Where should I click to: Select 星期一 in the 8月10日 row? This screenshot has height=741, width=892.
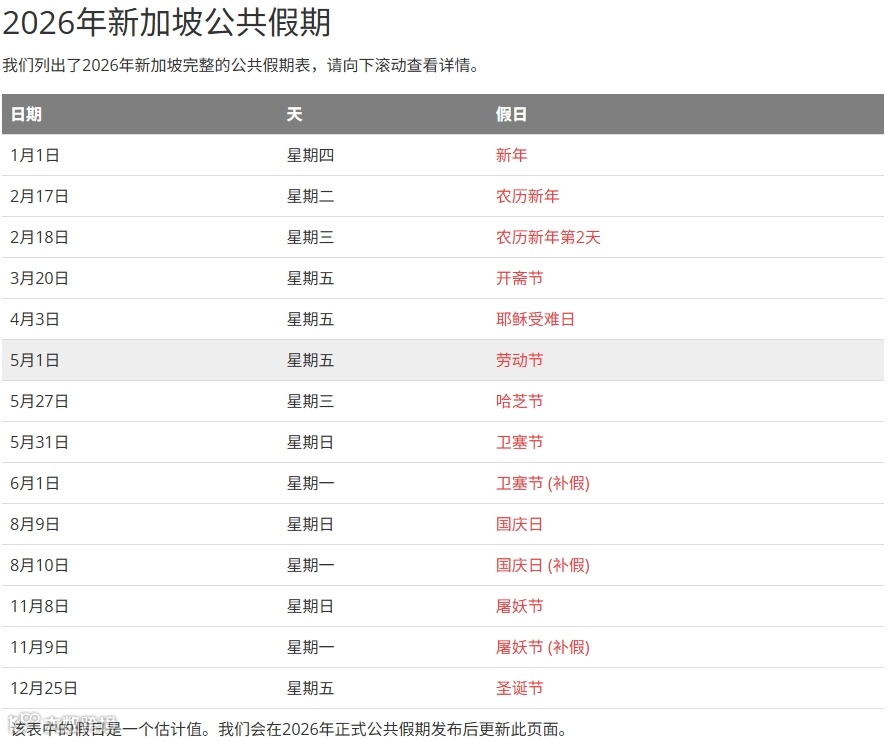pyautogui.click(x=310, y=565)
